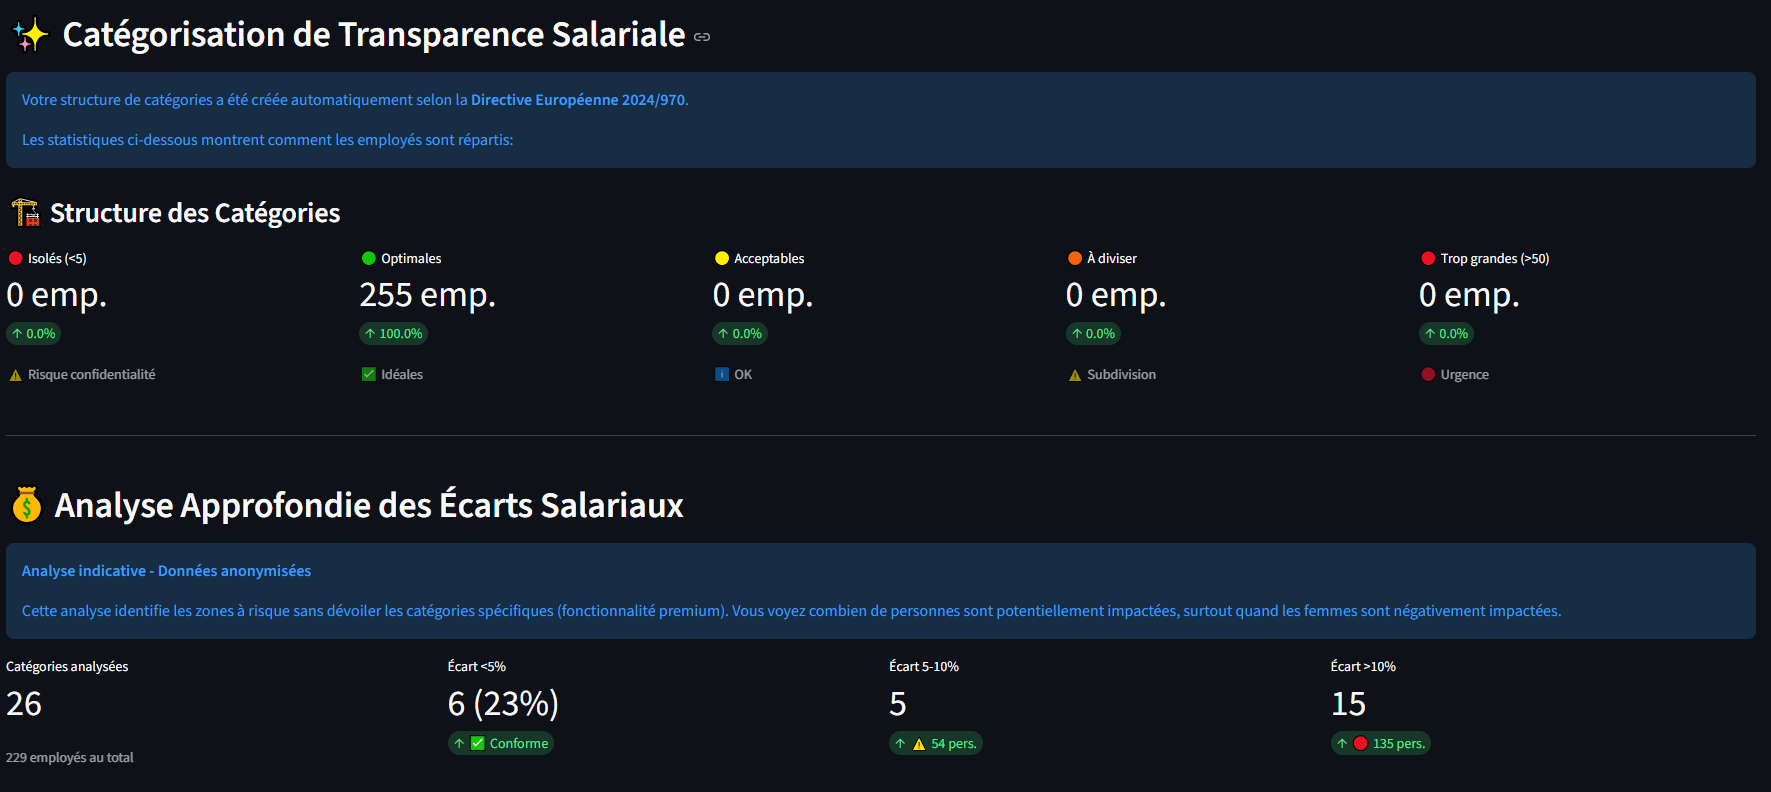Click the red dot next to Isolés (<5)
This screenshot has width=1771, height=792.
pyautogui.click(x=14, y=258)
